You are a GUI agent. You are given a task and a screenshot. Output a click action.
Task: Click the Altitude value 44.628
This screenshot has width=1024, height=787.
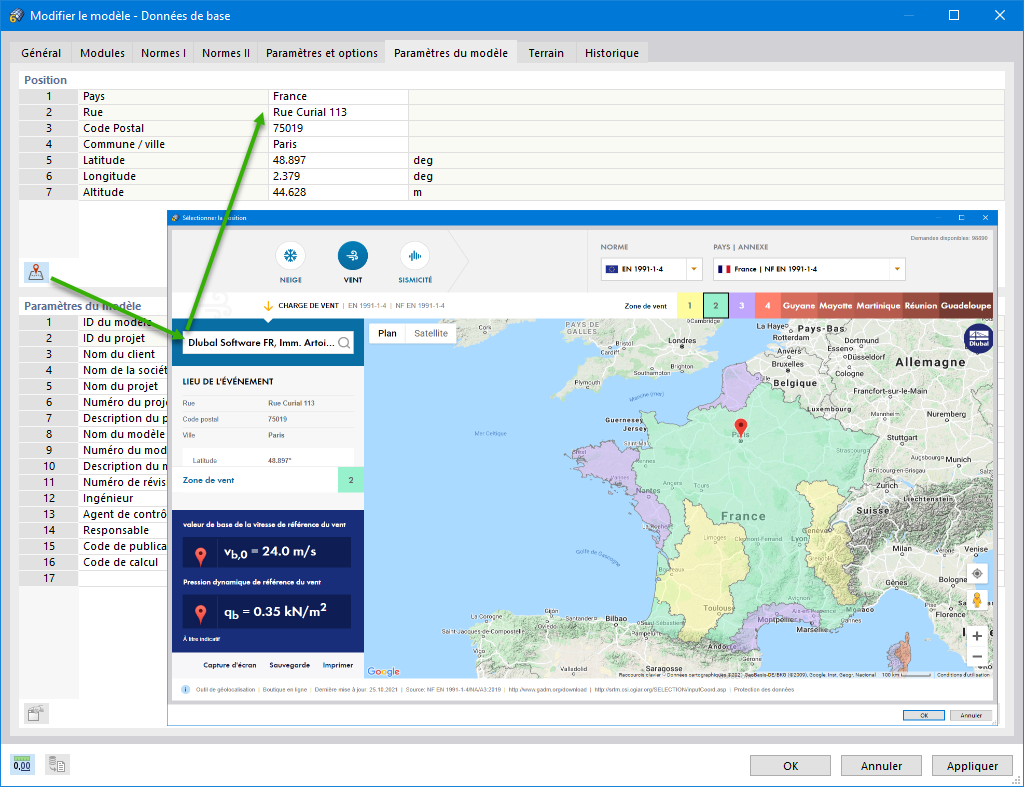338,192
